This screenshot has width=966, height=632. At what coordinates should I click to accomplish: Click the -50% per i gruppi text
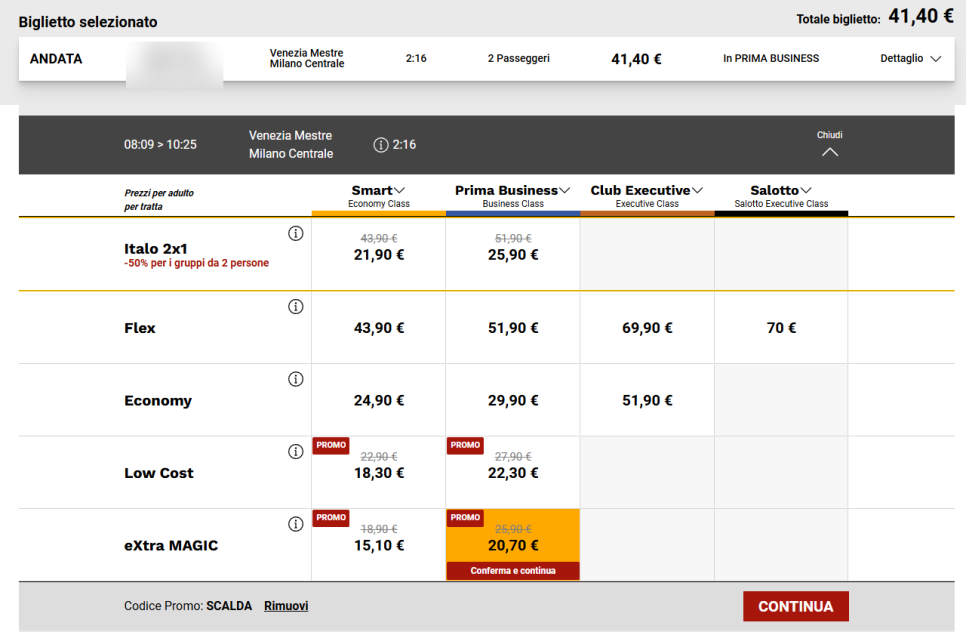coord(197,263)
